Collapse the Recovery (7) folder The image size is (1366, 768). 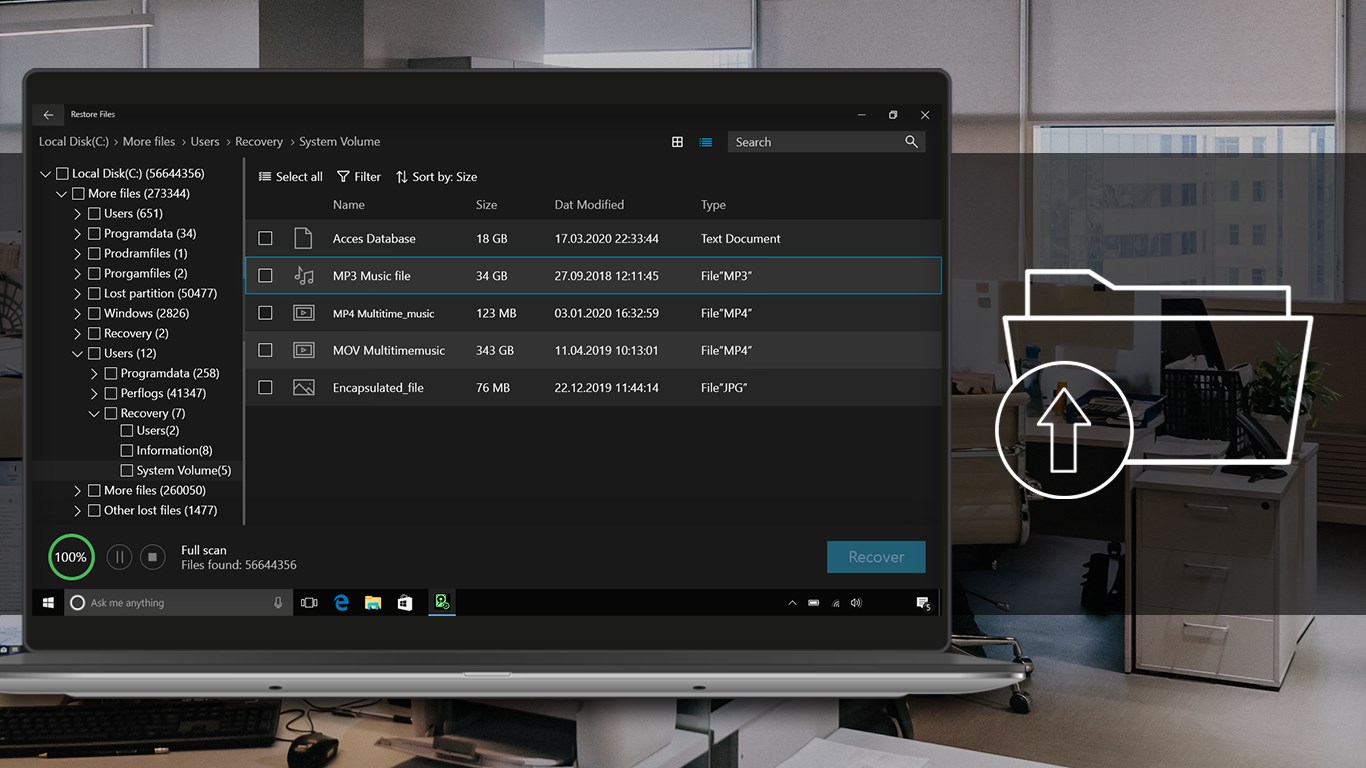(94, 413)
